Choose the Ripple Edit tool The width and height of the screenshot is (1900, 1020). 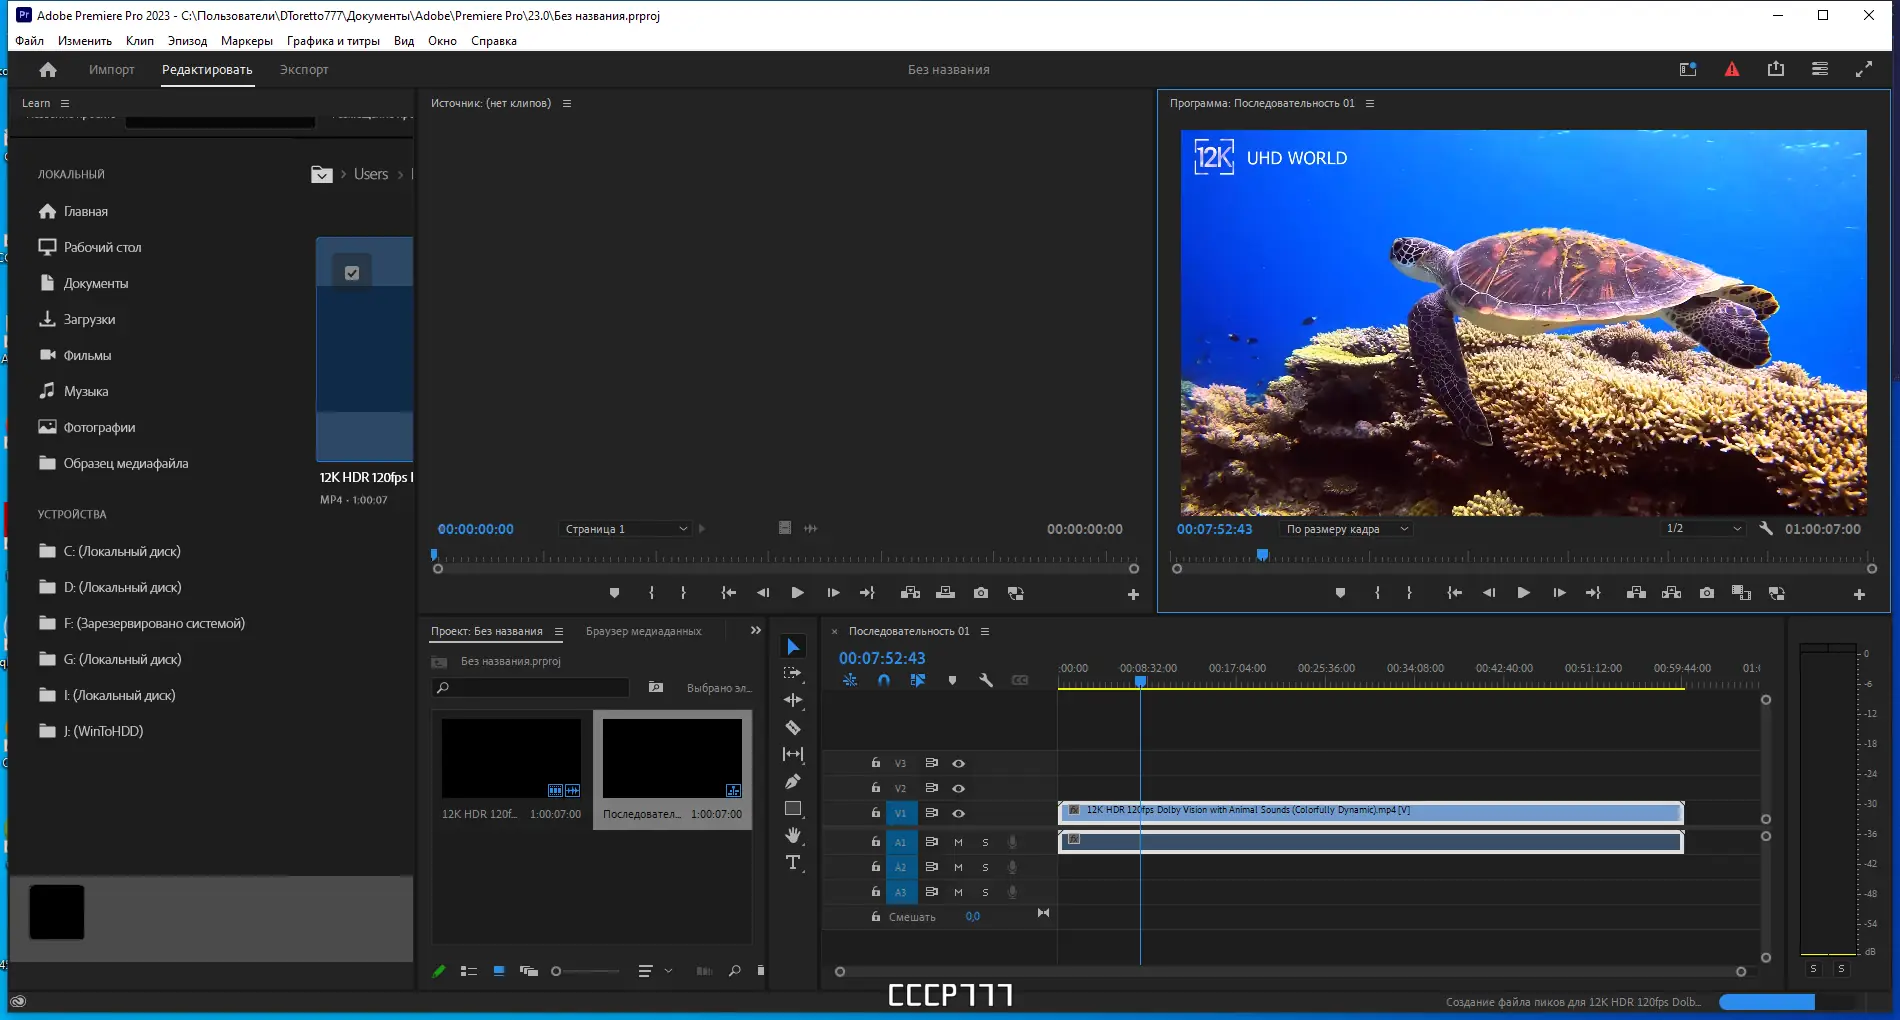click(x=793, y=700)
